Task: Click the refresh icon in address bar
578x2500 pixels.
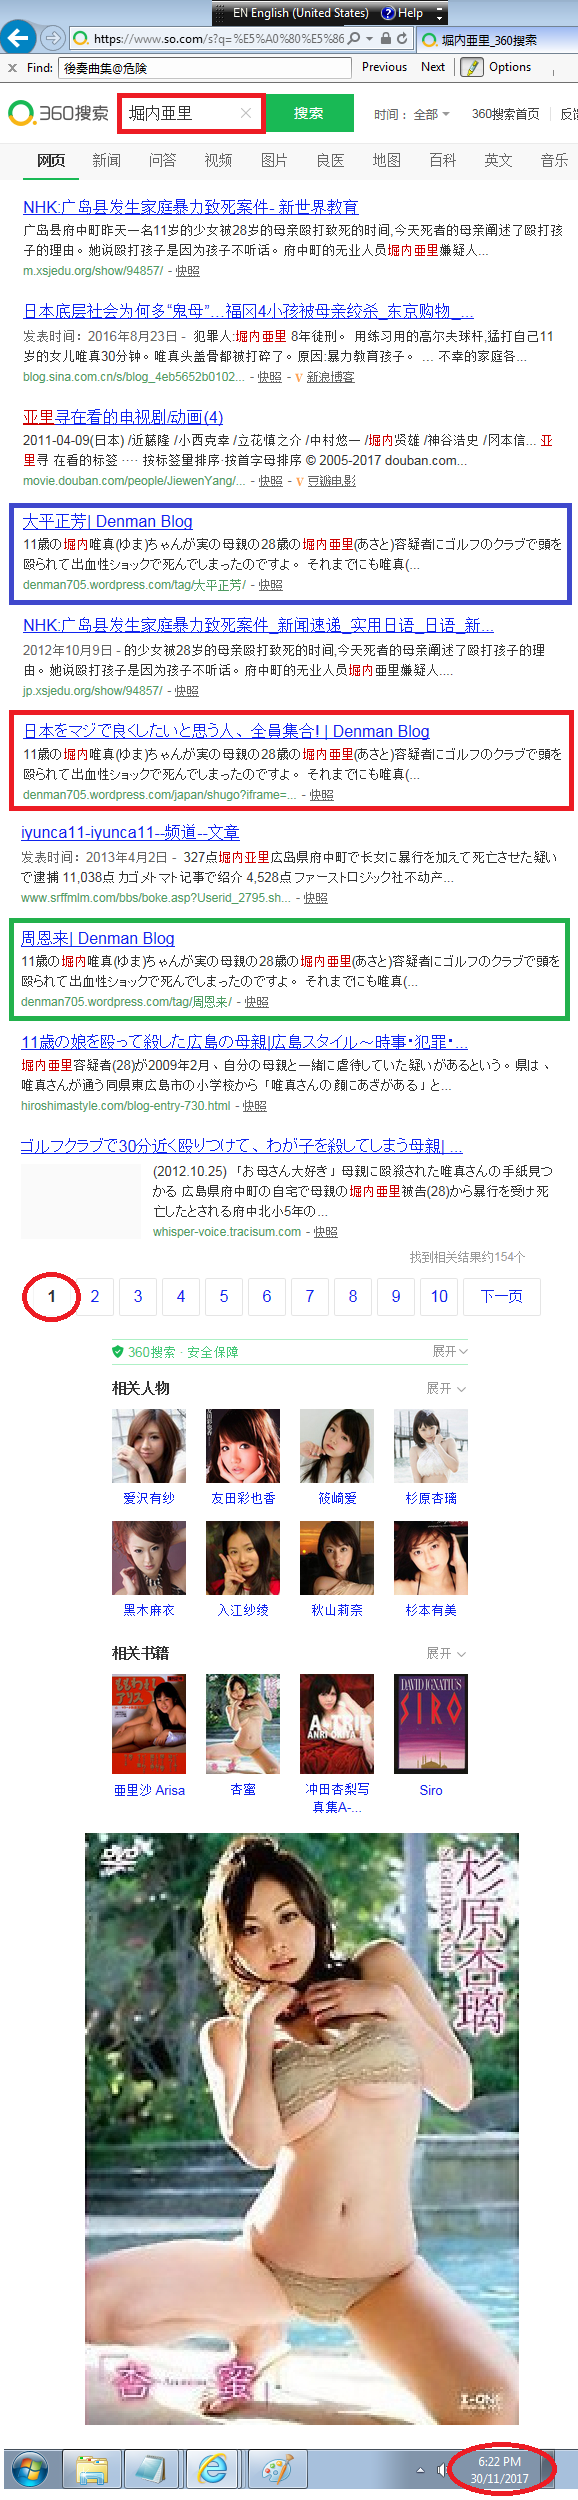Action: pos(402,39)
